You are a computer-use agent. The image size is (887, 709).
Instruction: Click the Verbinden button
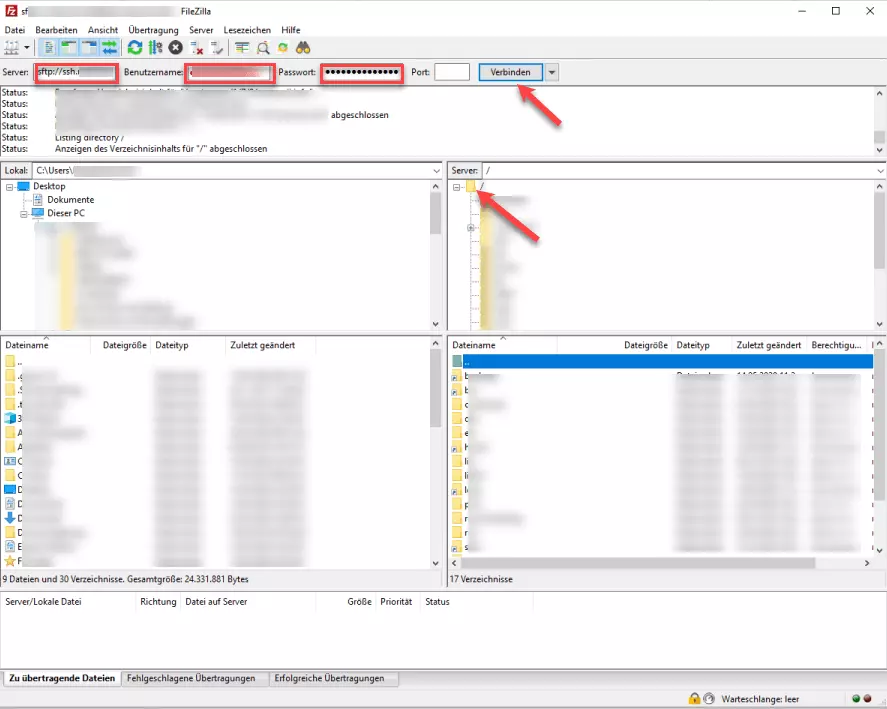pos(510,72)
